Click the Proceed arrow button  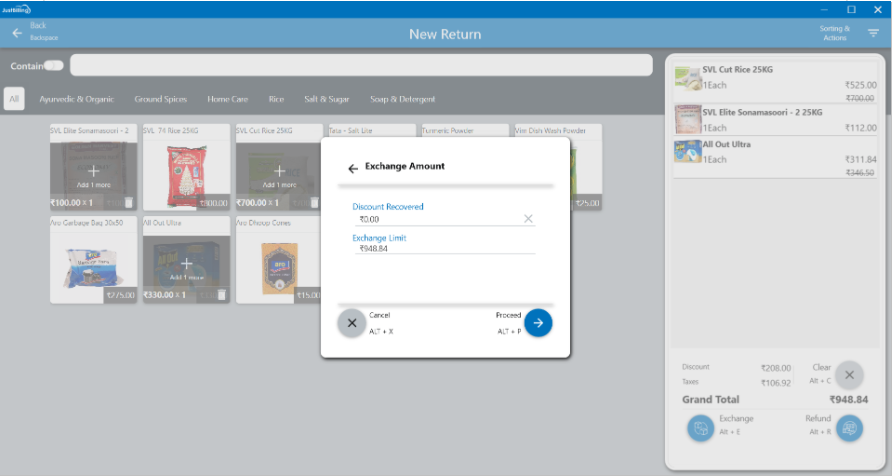538,323
